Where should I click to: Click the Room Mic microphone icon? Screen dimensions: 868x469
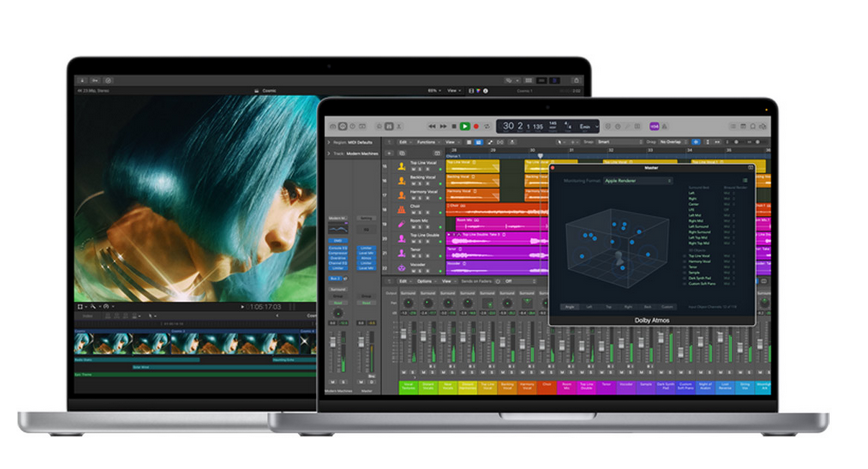(x=402, y=224)
